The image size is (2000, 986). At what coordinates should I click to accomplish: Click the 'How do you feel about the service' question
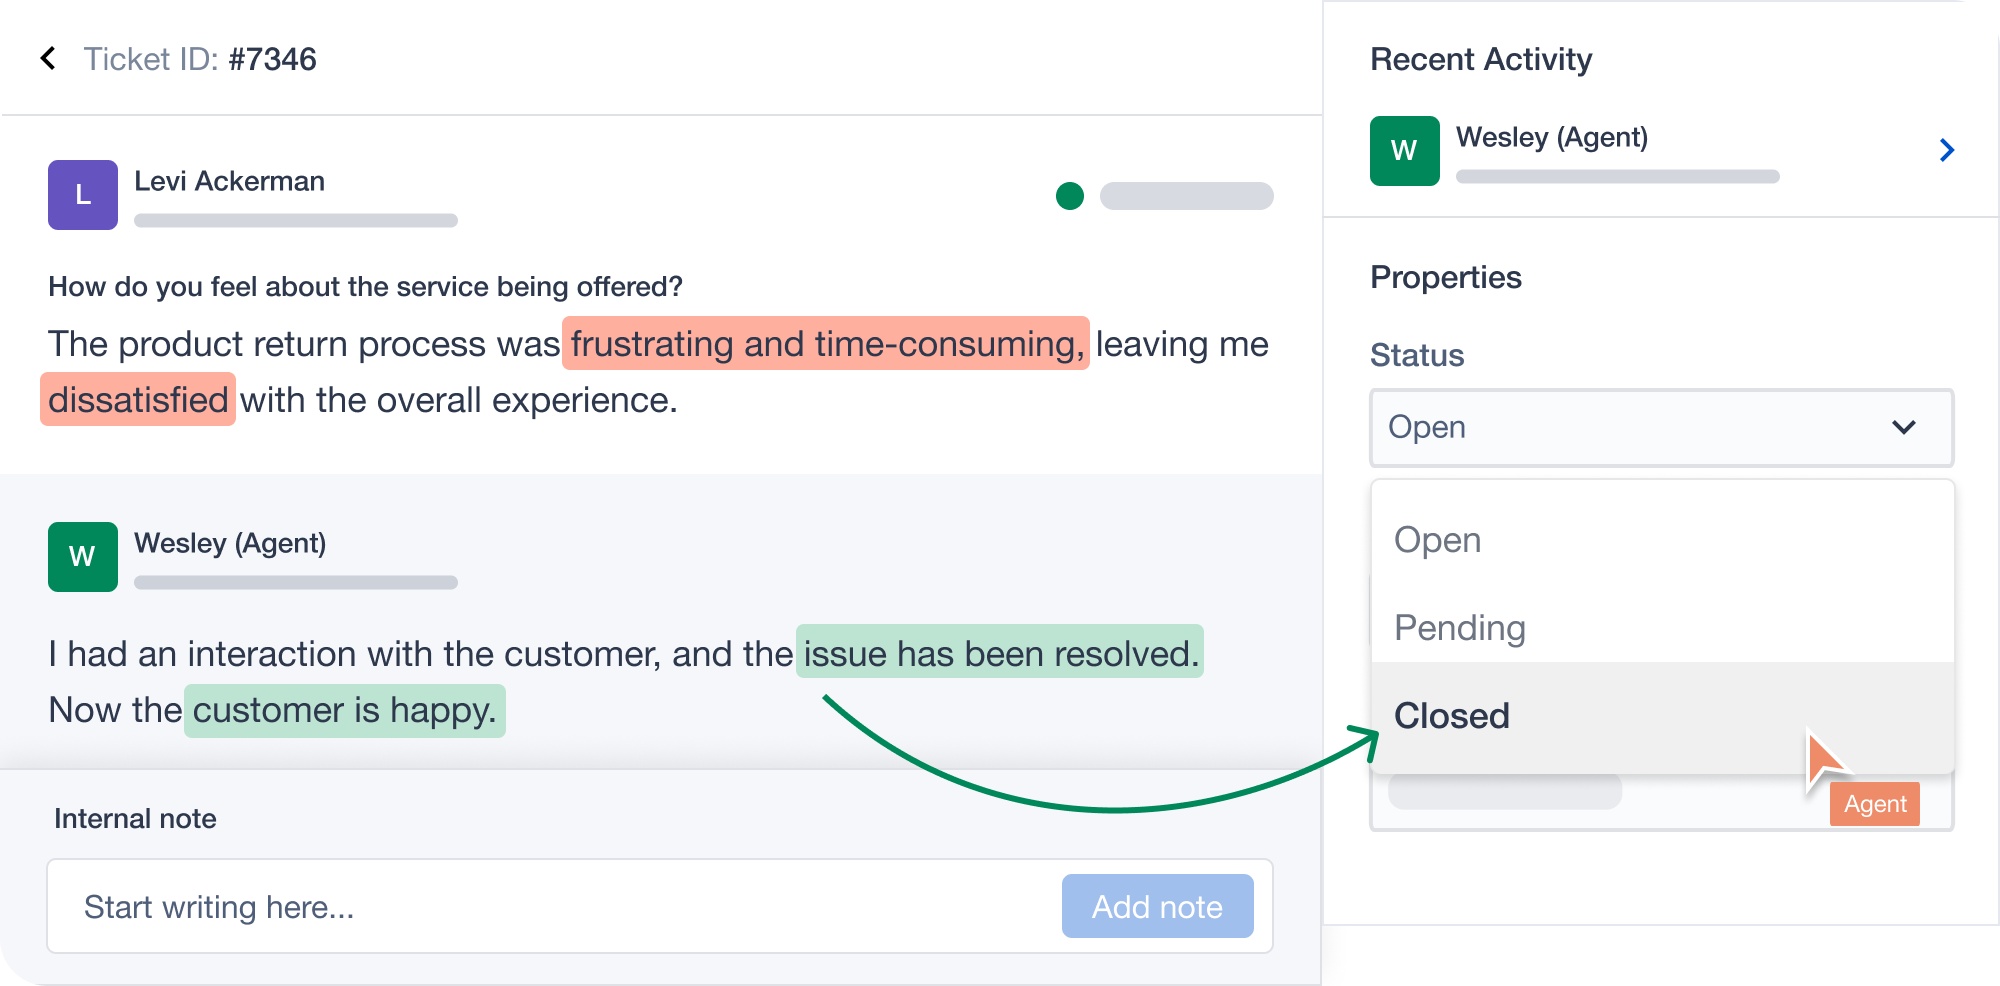point(365,287)
